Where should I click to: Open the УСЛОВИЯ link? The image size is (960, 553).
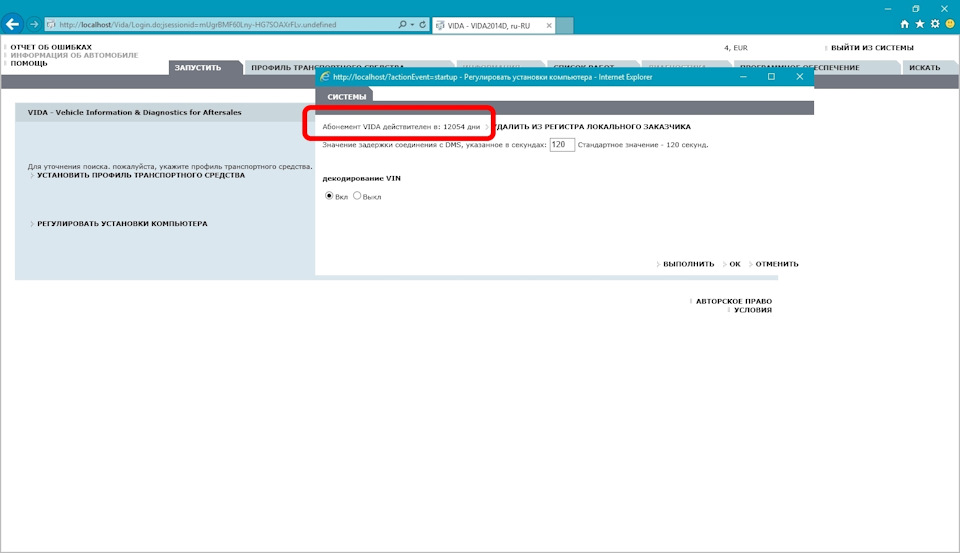[x=752, y=310]
